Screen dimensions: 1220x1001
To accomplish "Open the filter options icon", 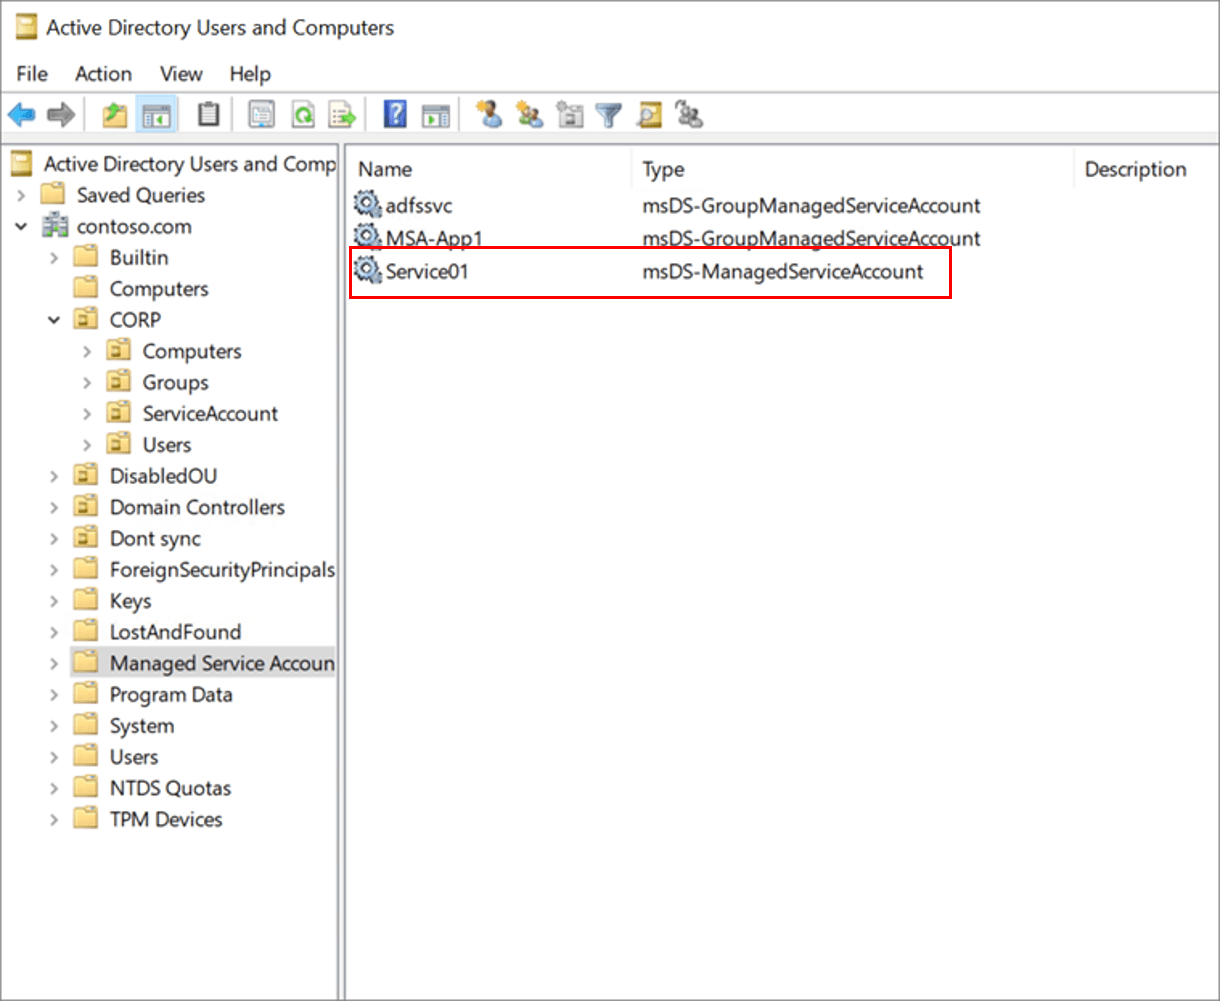I will [608, 114].
